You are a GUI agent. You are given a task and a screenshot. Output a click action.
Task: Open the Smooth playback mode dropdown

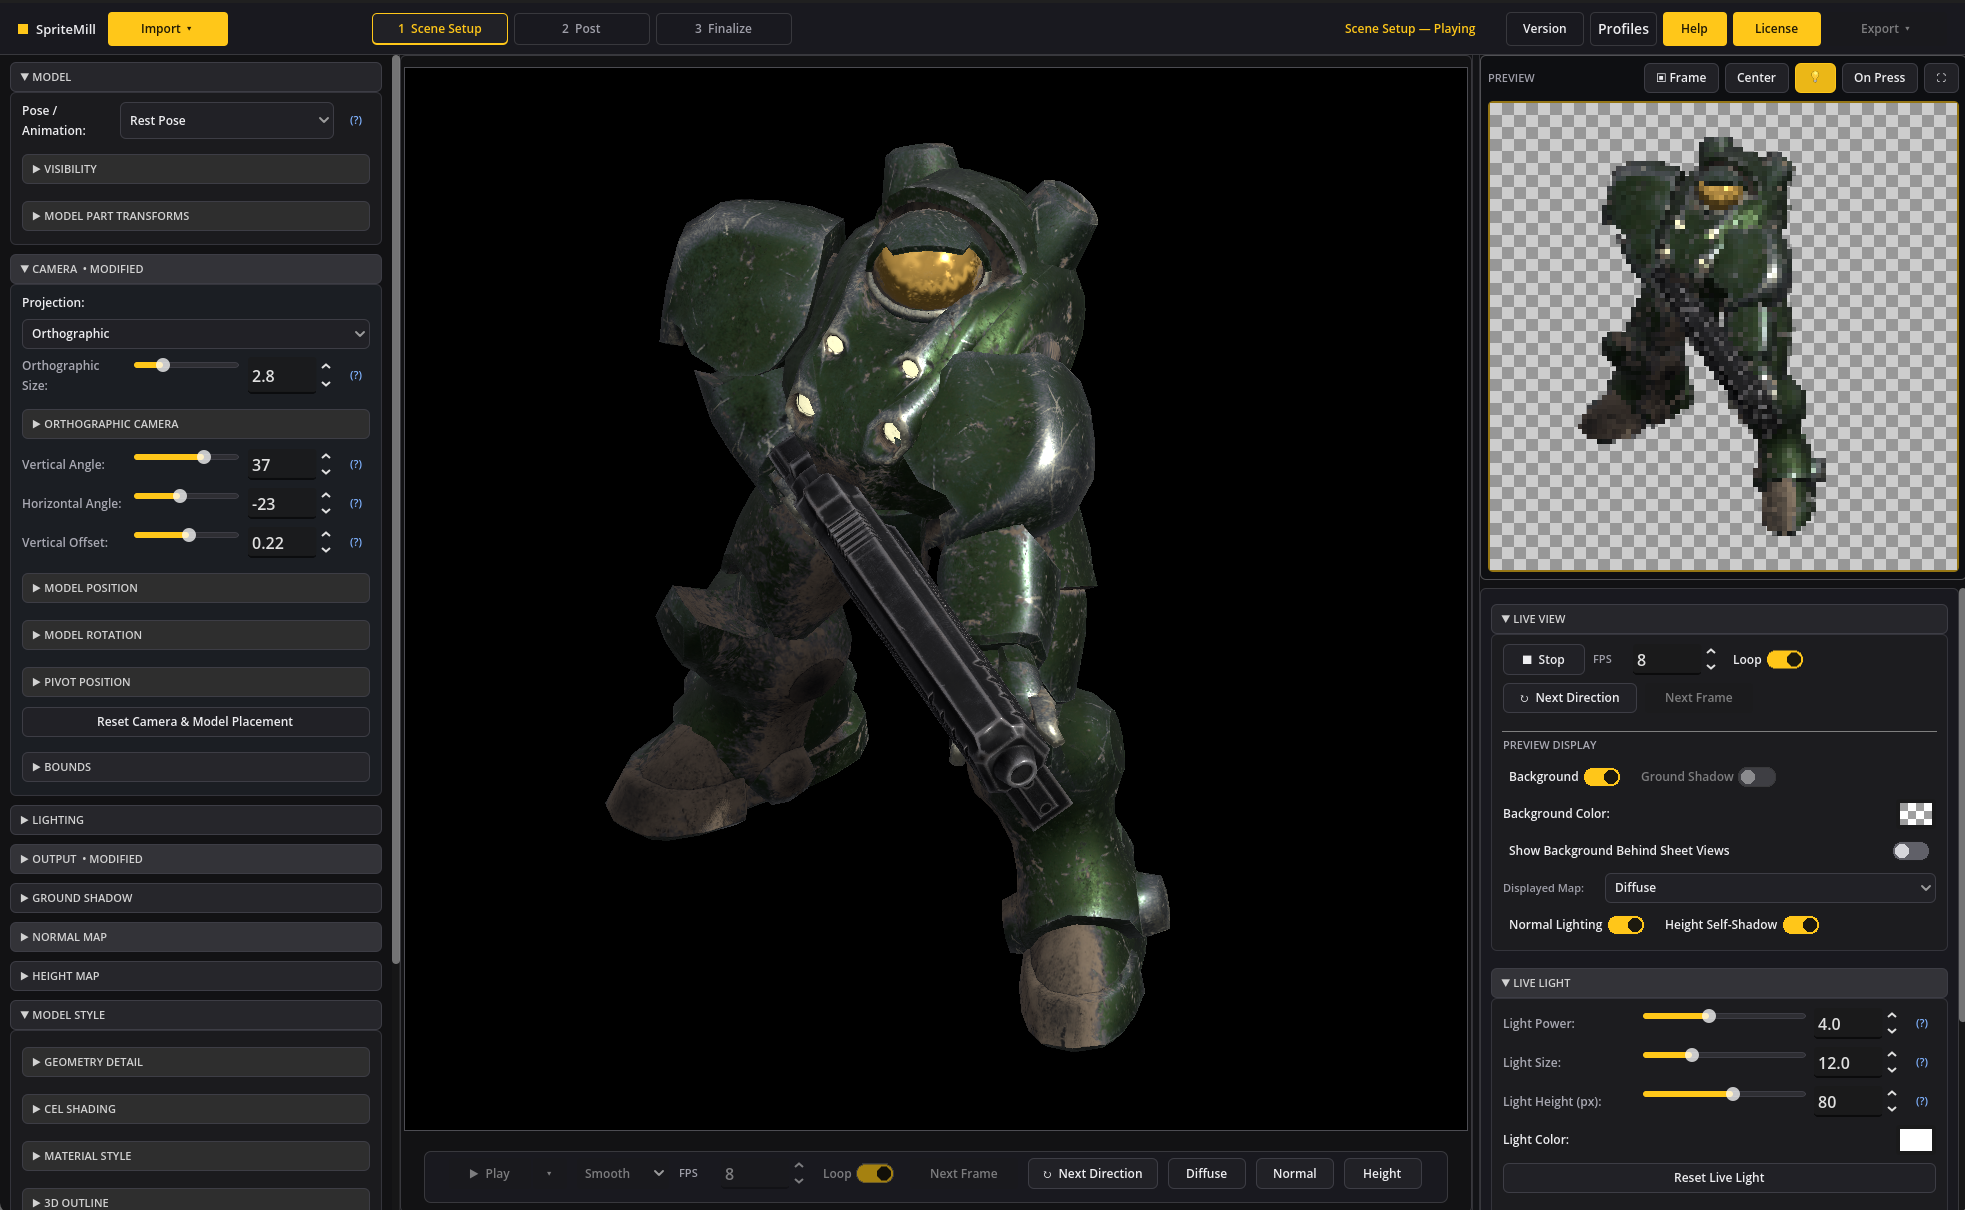(623, 1174)
